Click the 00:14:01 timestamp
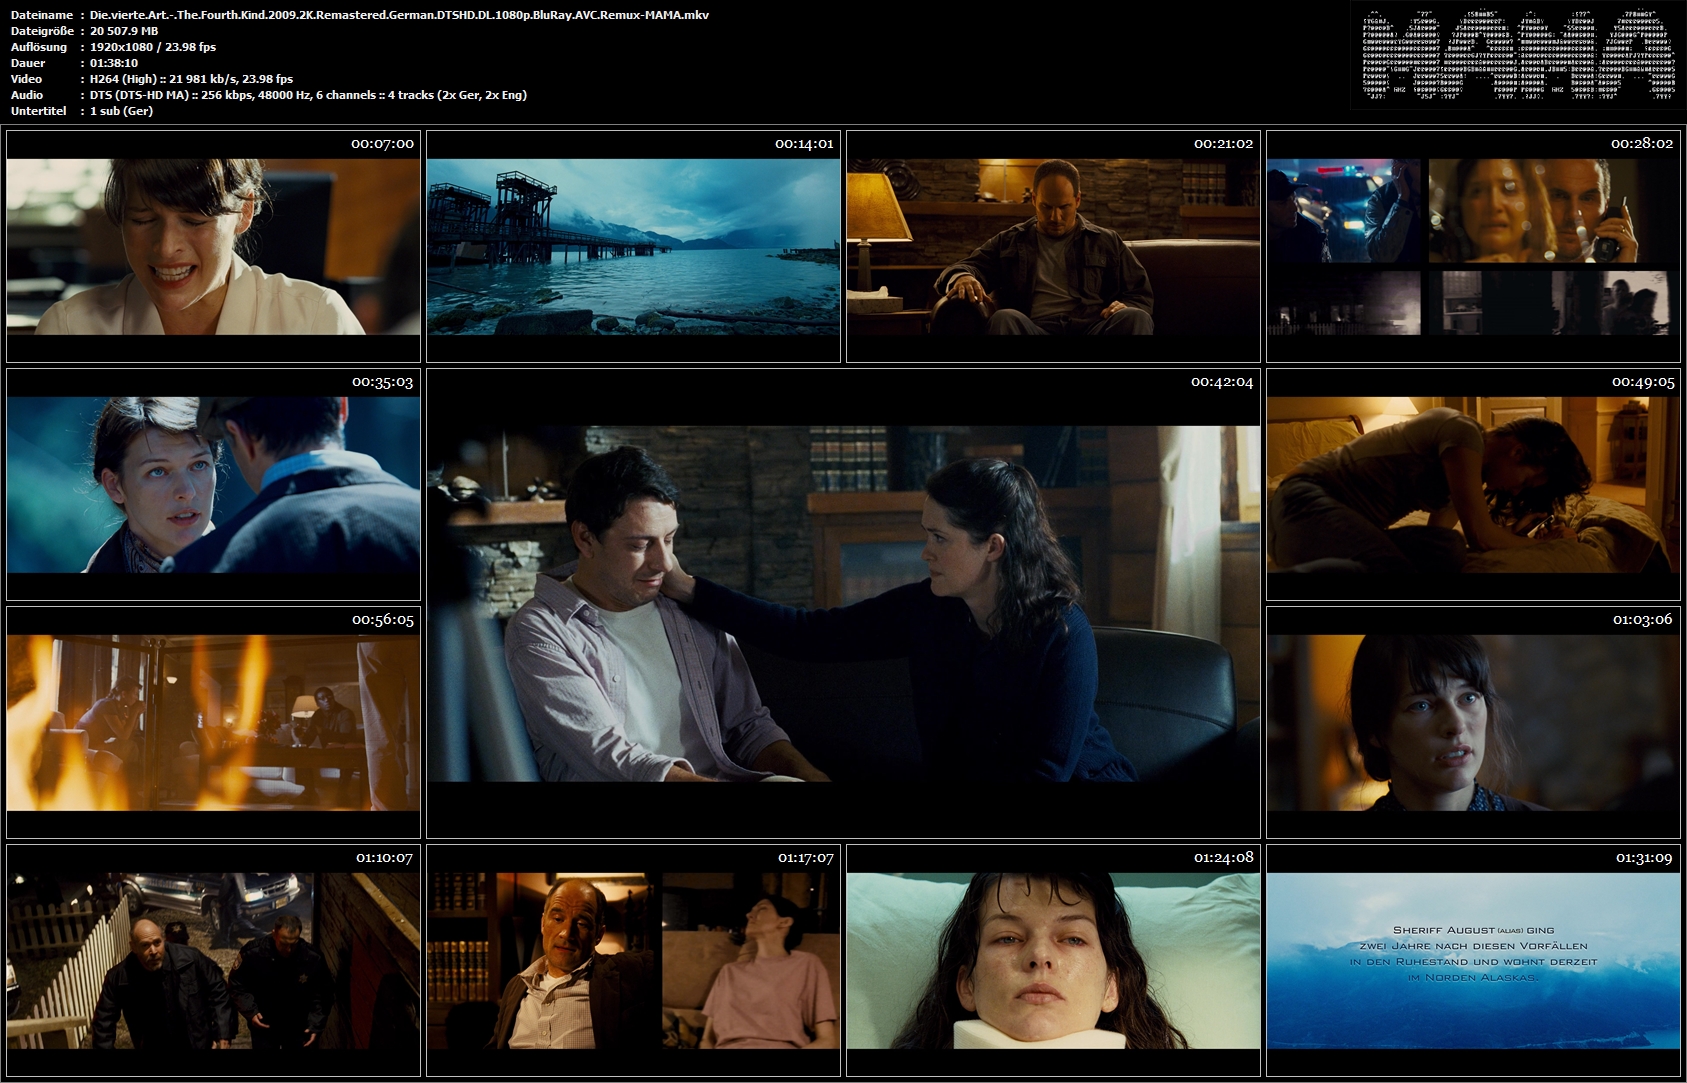The image size is (1687, 1083). pyautogui.click(x=804, y=144)
